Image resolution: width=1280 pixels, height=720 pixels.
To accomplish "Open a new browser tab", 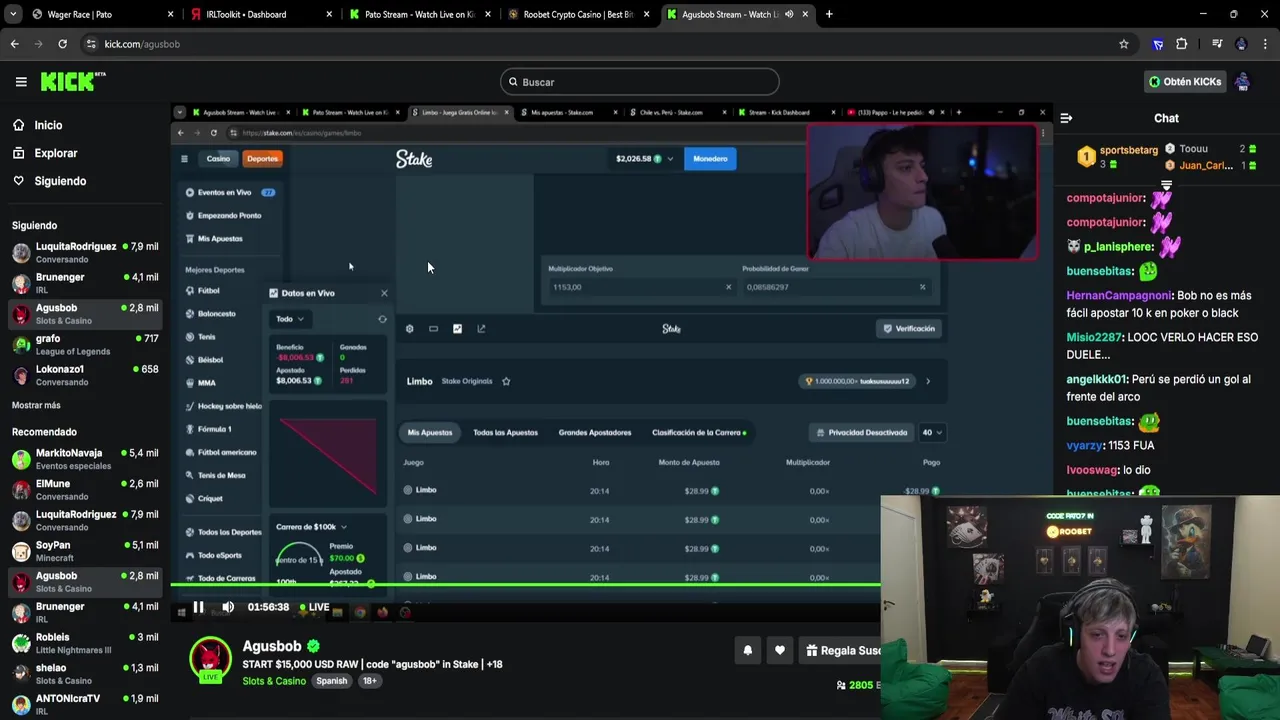I will [829, 14].
